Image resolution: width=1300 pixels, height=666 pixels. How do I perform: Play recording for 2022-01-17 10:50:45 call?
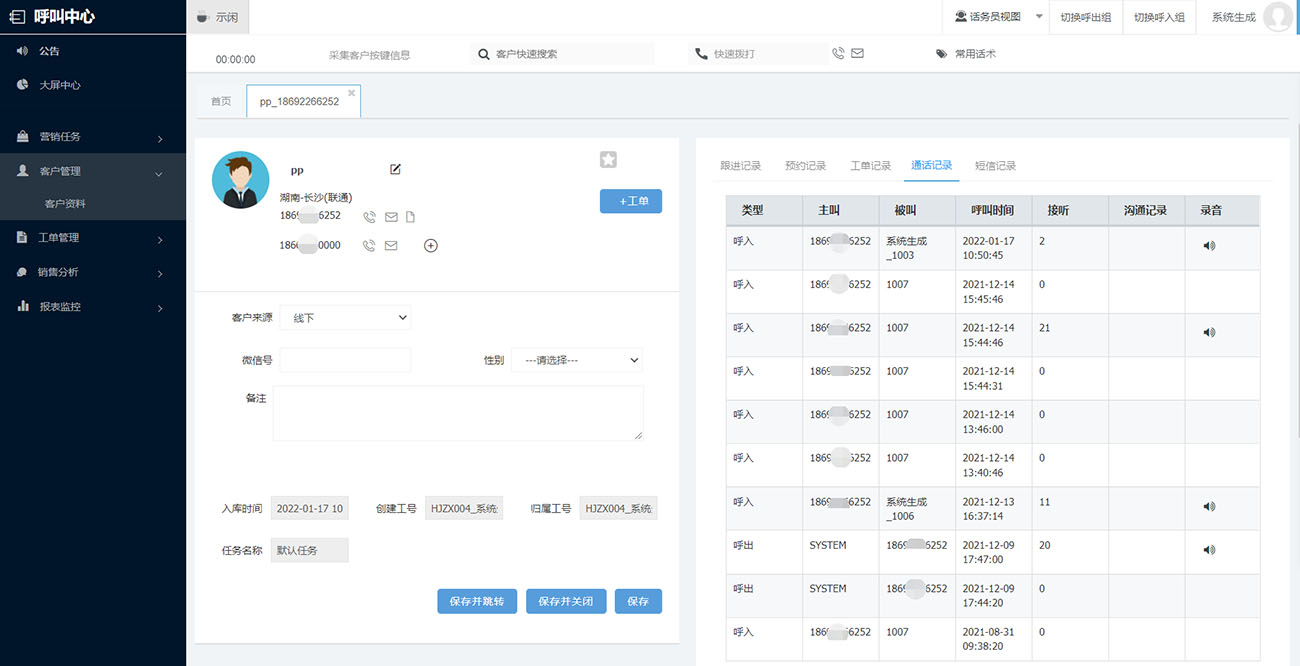click(x=1209, y=245)
